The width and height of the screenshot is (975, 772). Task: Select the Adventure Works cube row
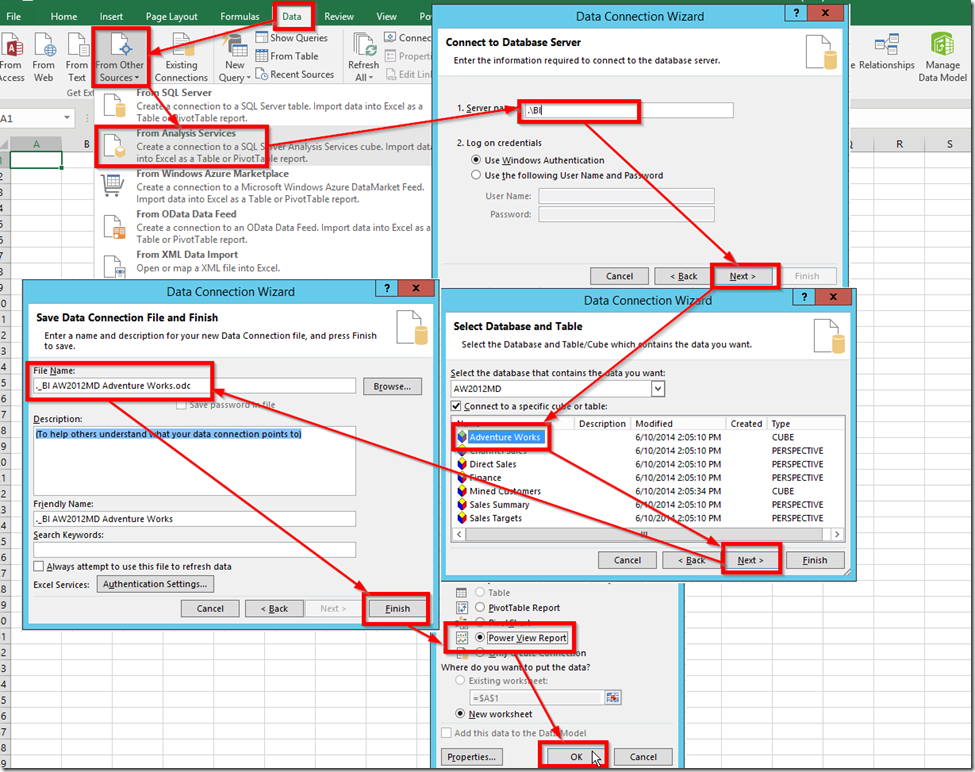(650, 437)
